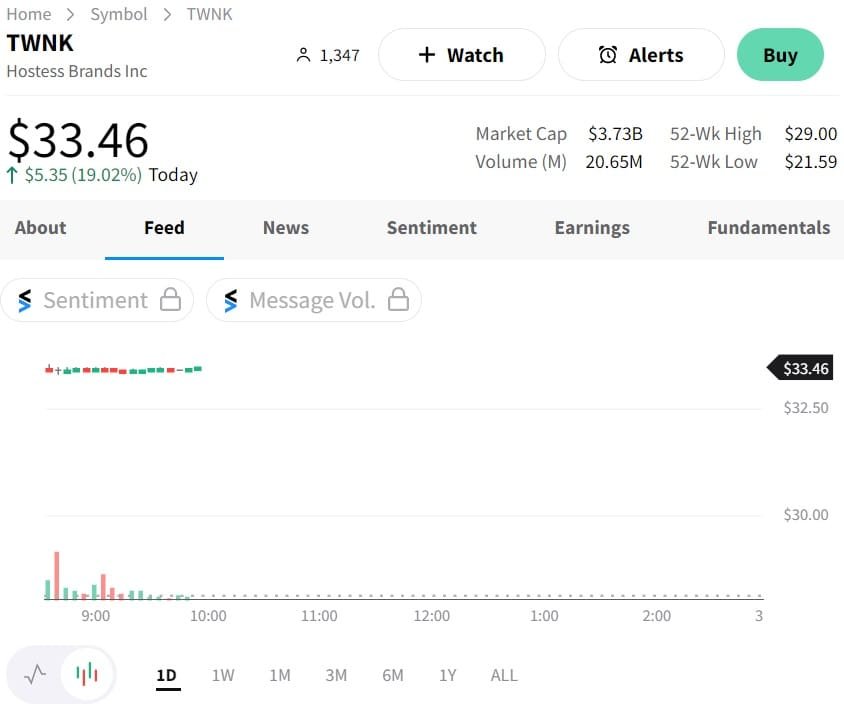Click the lock icon on Sentiment

click(x=171, y=300)
